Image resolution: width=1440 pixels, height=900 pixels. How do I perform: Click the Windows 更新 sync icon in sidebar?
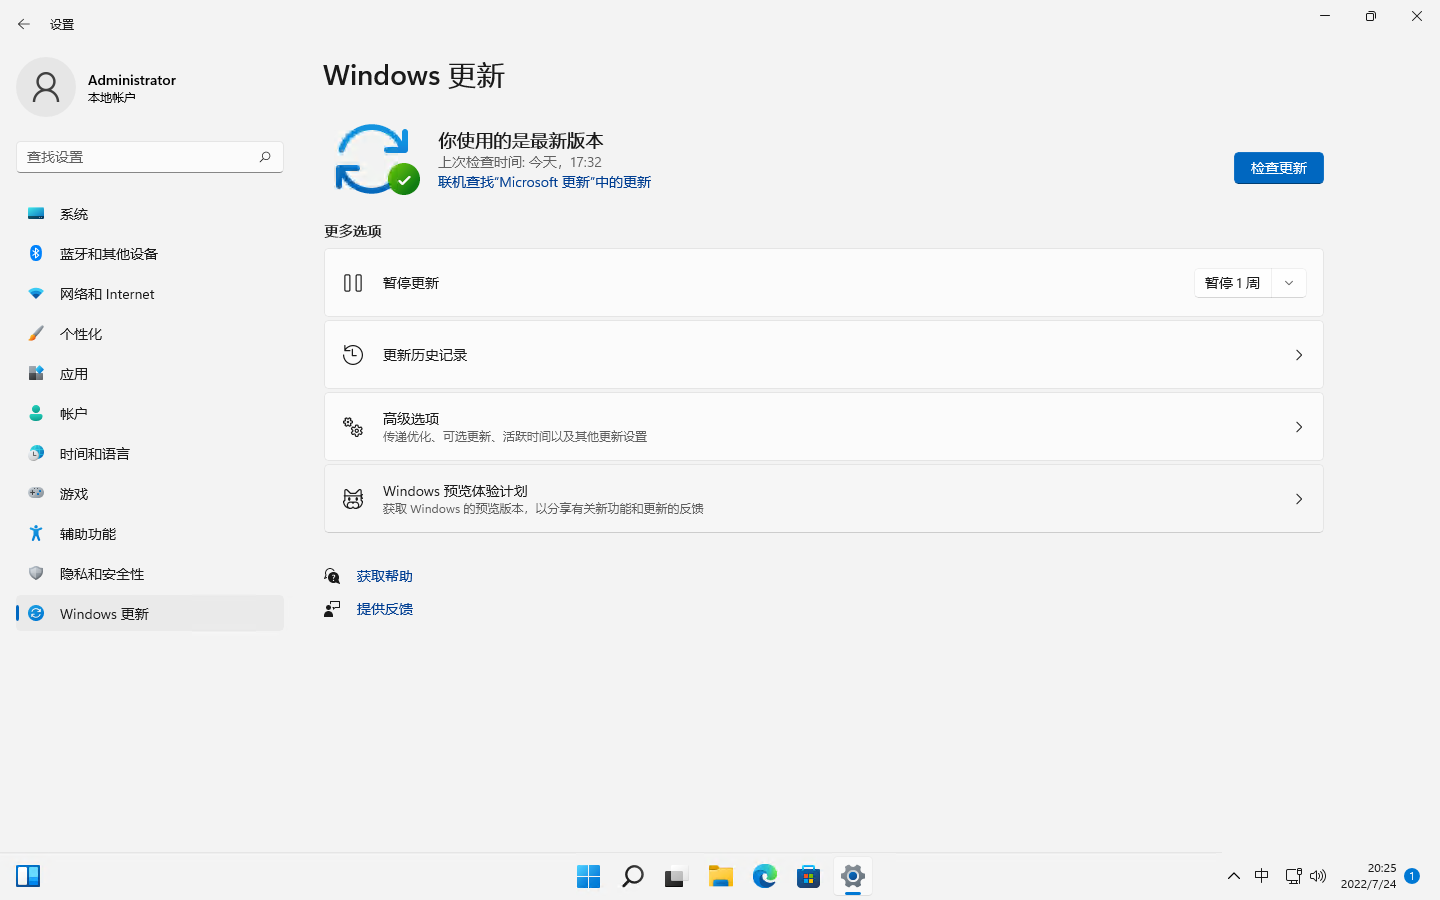pyautogui.click(x=36, y=613)
